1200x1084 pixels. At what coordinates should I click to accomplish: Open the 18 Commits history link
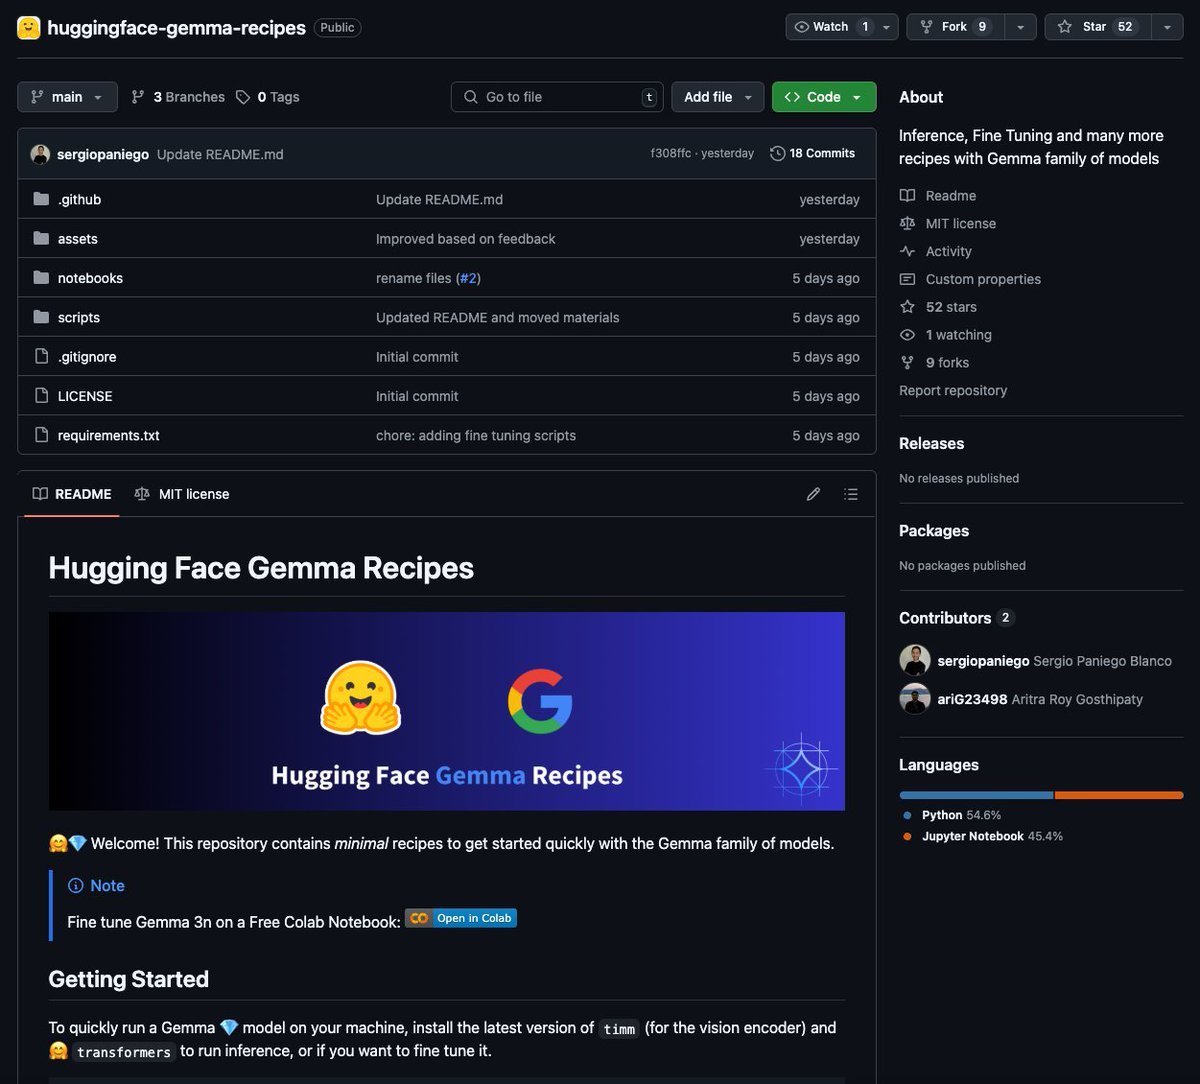813,153
